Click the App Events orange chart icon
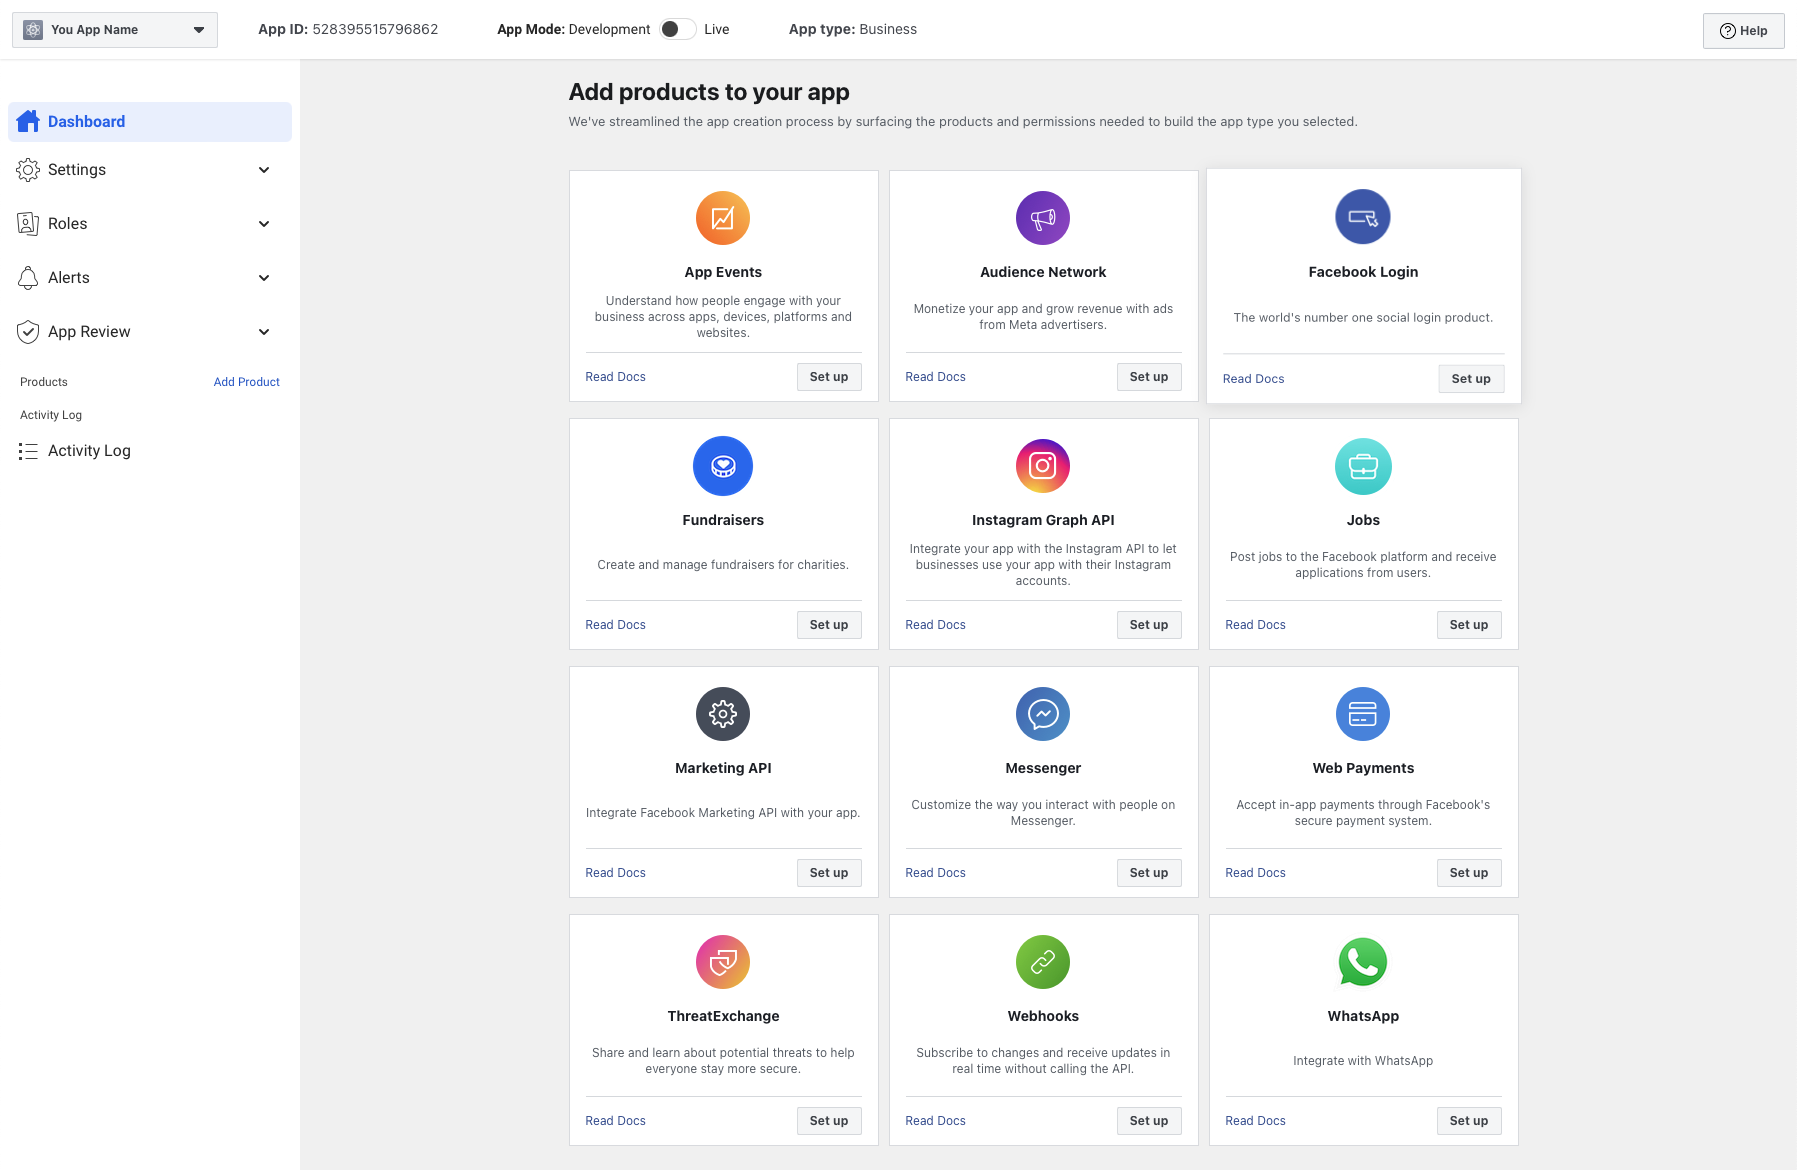 pyautogui.click(x=722, y=218)
